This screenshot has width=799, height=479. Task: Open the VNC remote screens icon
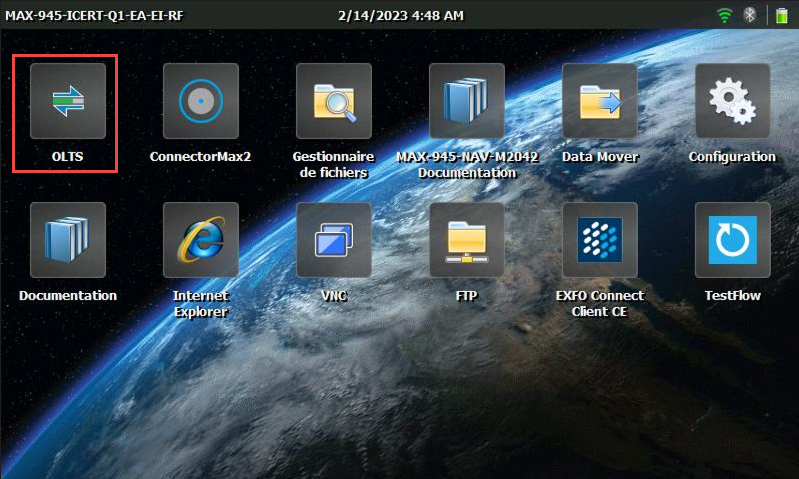(334, 240)
